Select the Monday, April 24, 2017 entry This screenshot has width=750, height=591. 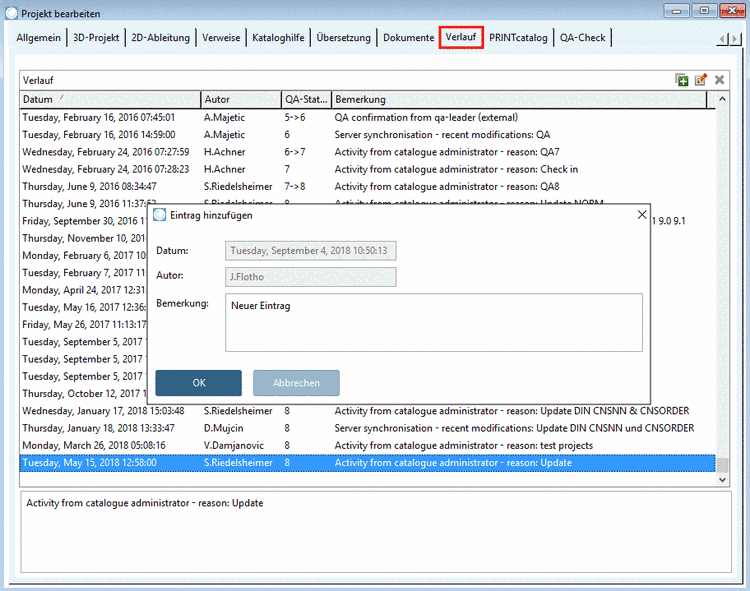pyautogui.click(x=84, y=290)
